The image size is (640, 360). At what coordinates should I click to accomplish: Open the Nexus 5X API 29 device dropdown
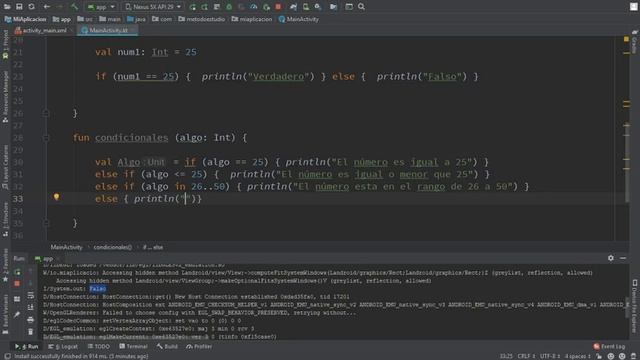[x=153, y=7]
